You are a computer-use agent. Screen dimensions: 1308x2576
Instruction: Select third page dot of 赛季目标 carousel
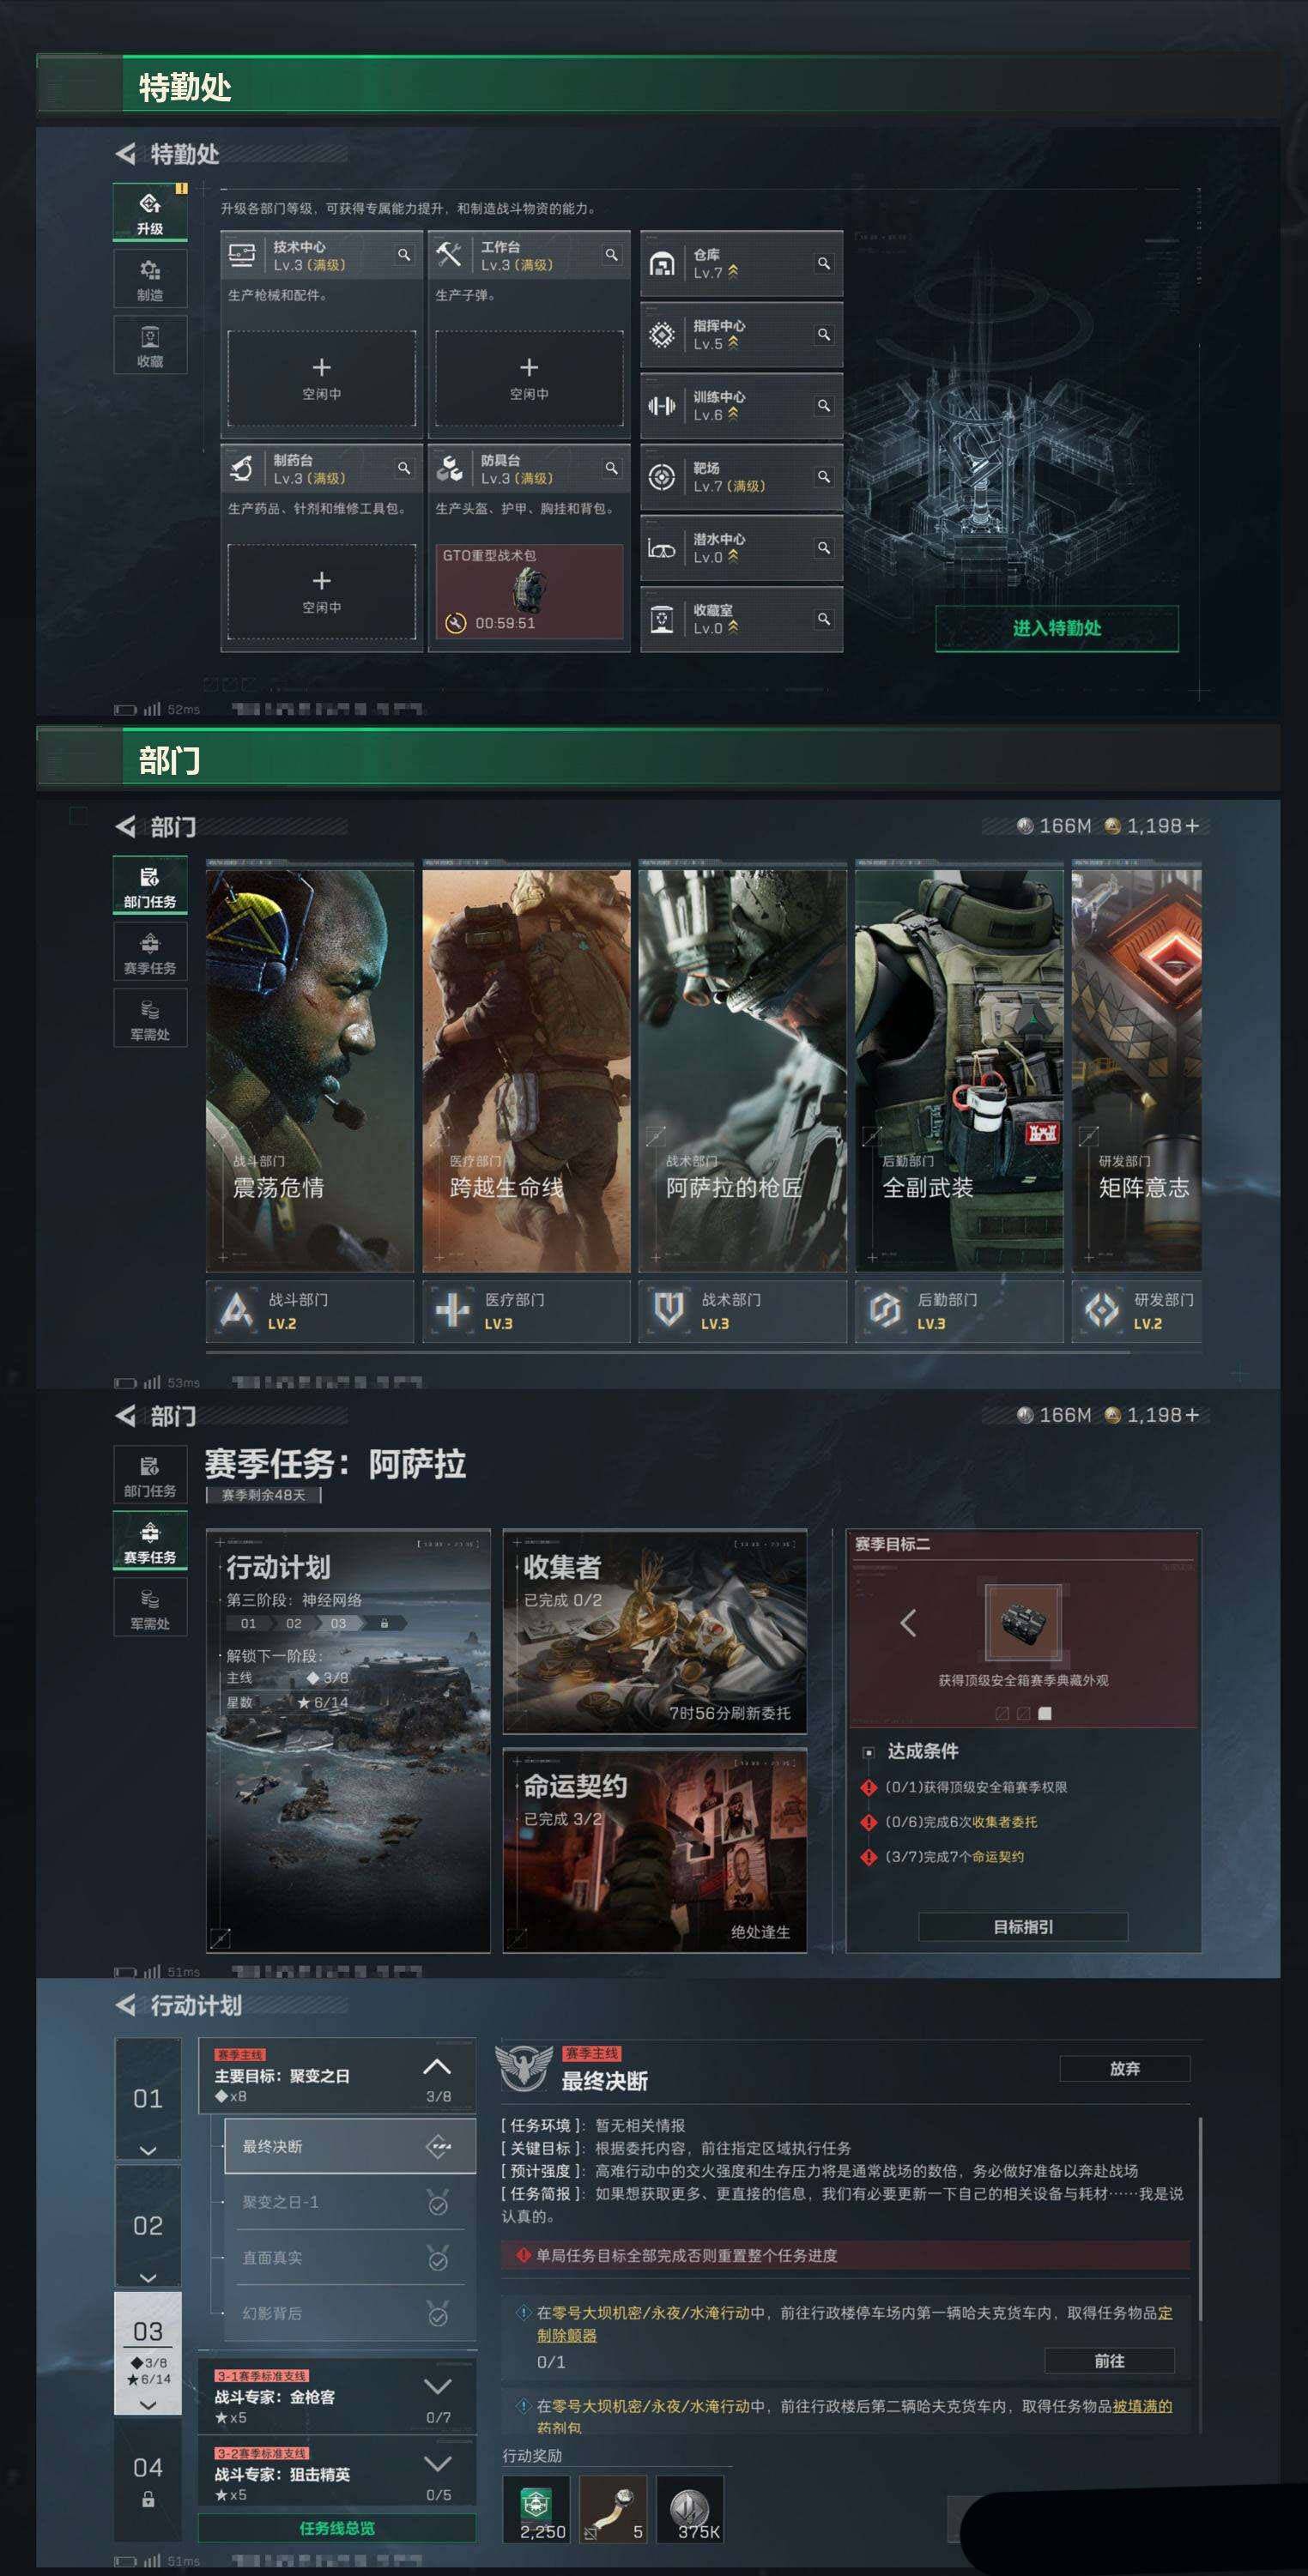point(1045,1713)
